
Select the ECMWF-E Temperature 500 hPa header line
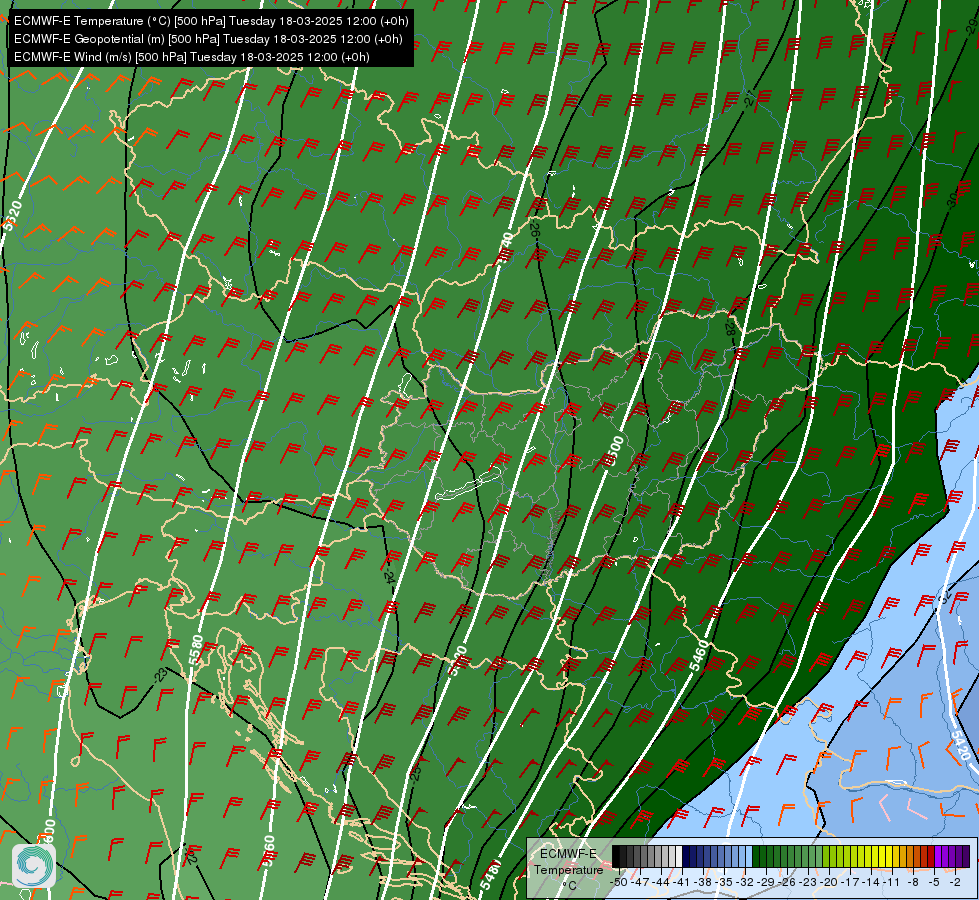[211, 21]
